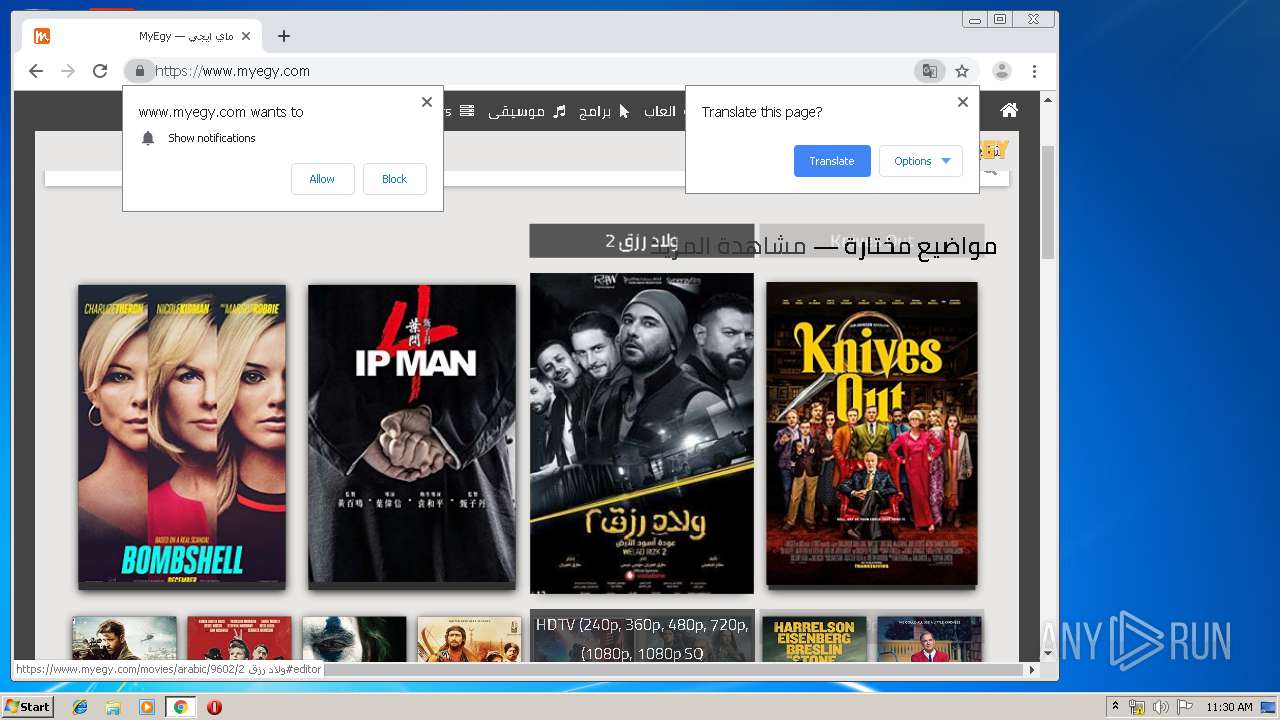Click the list icon in the site menu
Image resolution: width=1280 pixels, height=720 pixels.
tap(468, 111)
